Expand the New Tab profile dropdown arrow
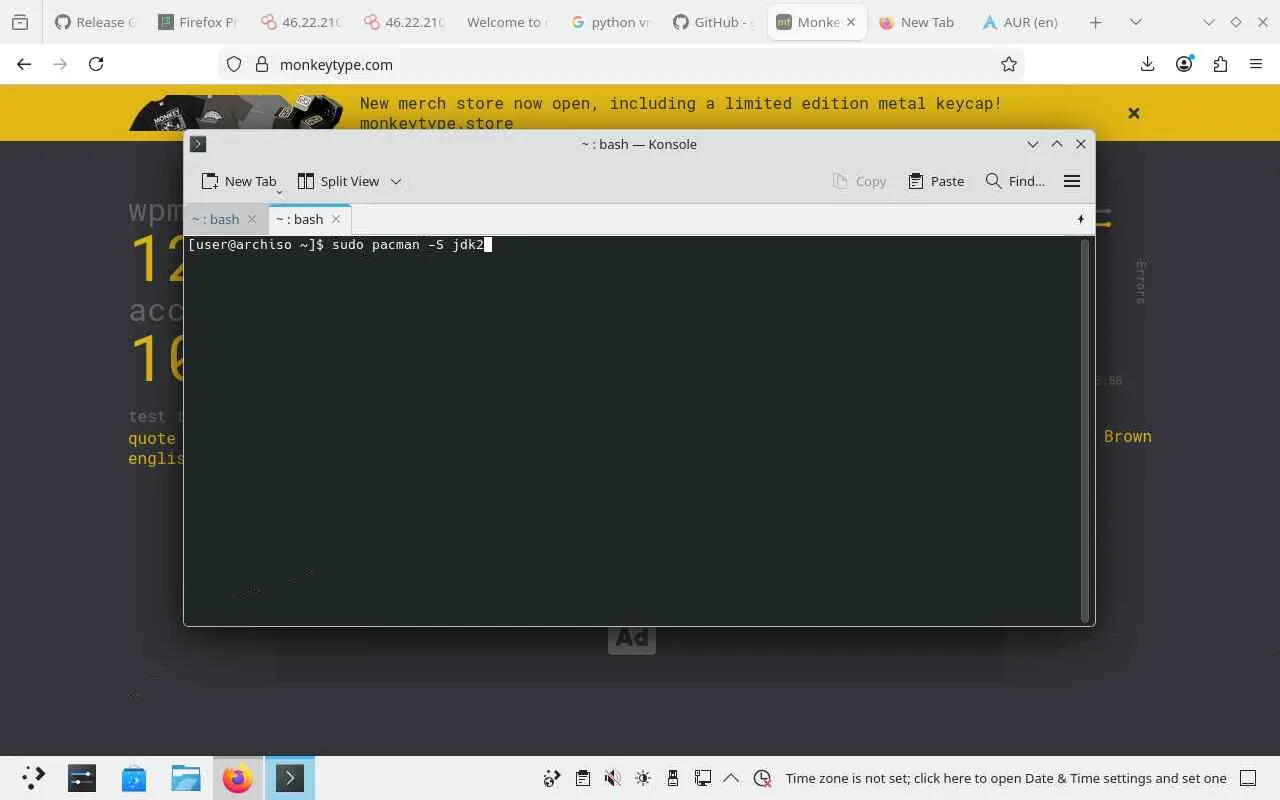1280x800 pixels. click(279, 190)
